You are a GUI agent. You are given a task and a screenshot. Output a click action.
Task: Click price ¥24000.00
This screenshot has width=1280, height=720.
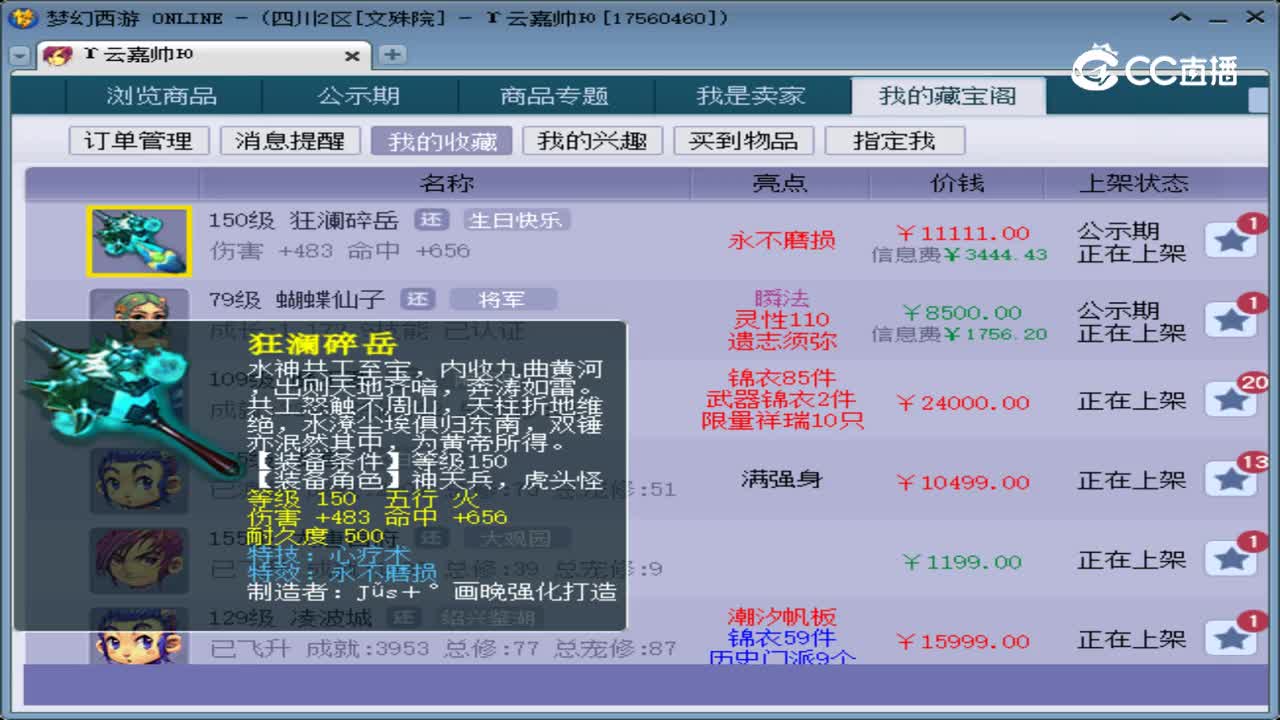point(963,403)
